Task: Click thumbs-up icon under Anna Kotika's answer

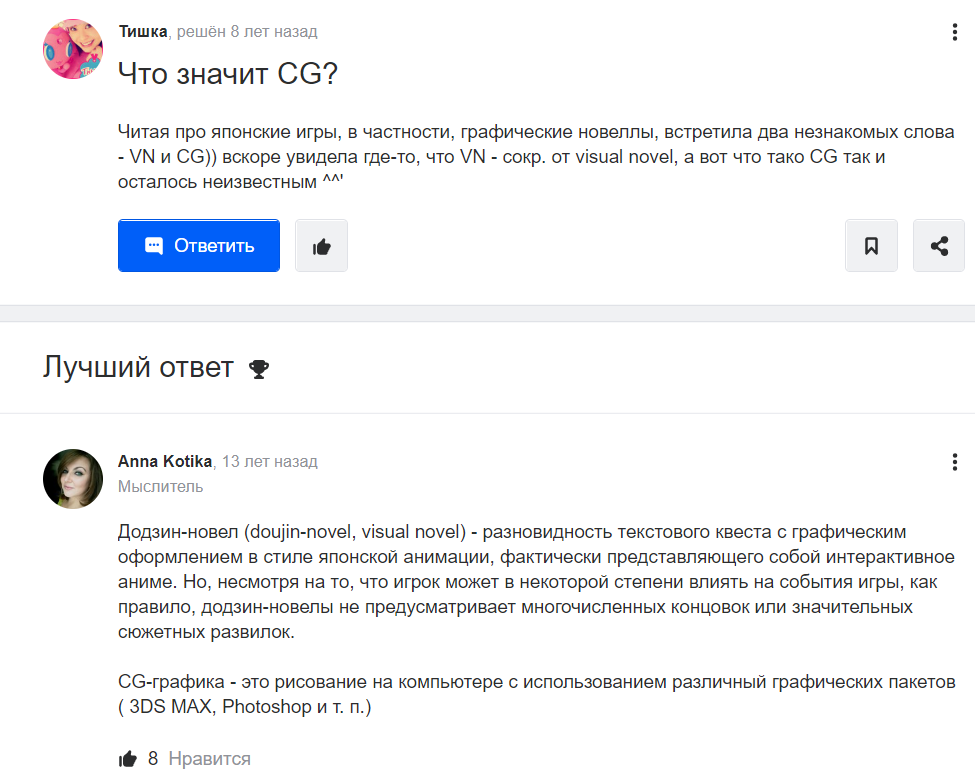Action: [x=127, y=759]
